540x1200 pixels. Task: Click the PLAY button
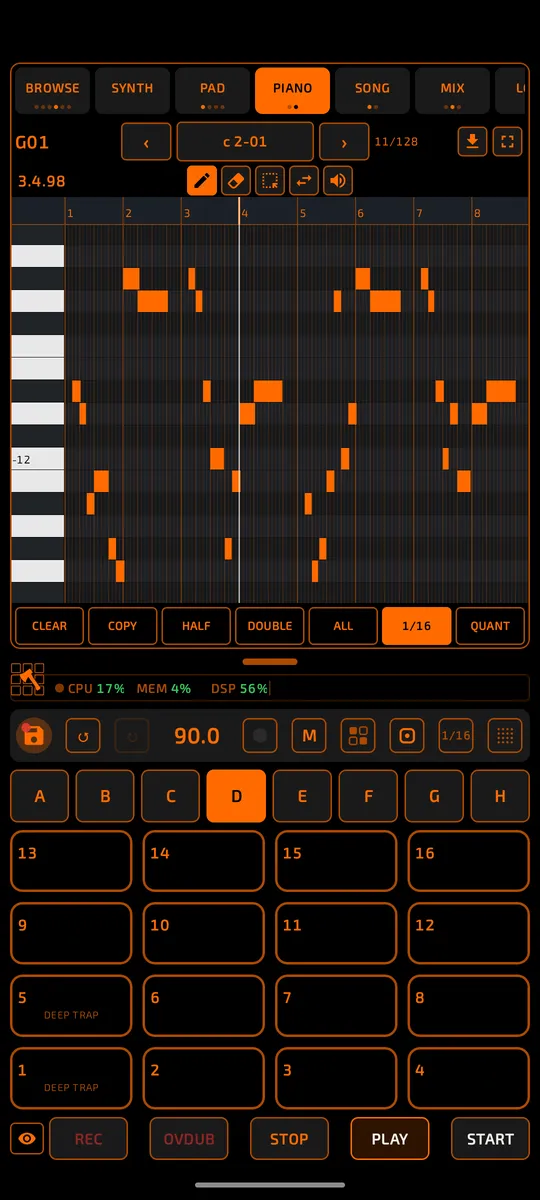pos(390,1138)
